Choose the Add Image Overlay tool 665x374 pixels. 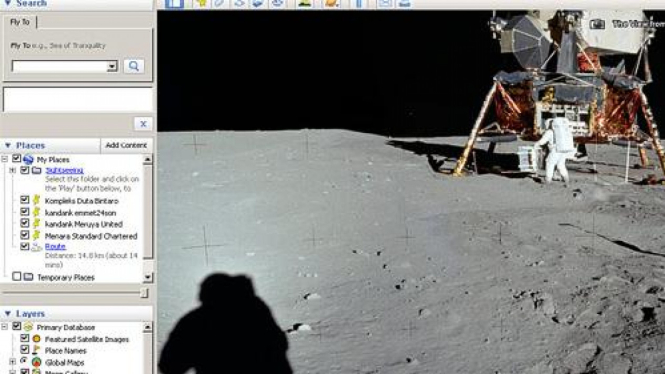click(258, 3)
